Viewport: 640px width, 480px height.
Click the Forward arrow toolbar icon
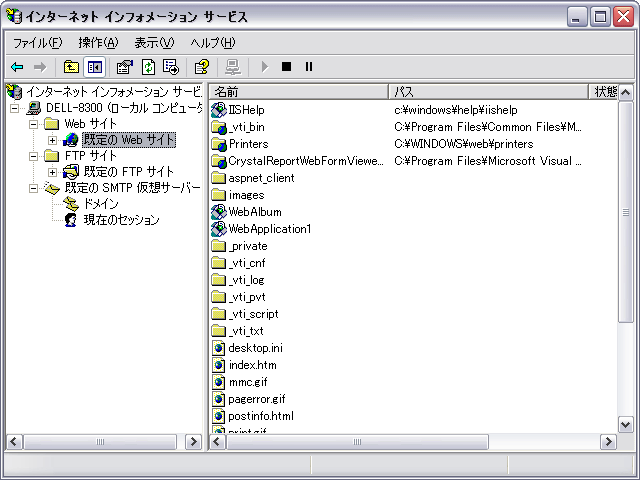click(x=40, y=67)
